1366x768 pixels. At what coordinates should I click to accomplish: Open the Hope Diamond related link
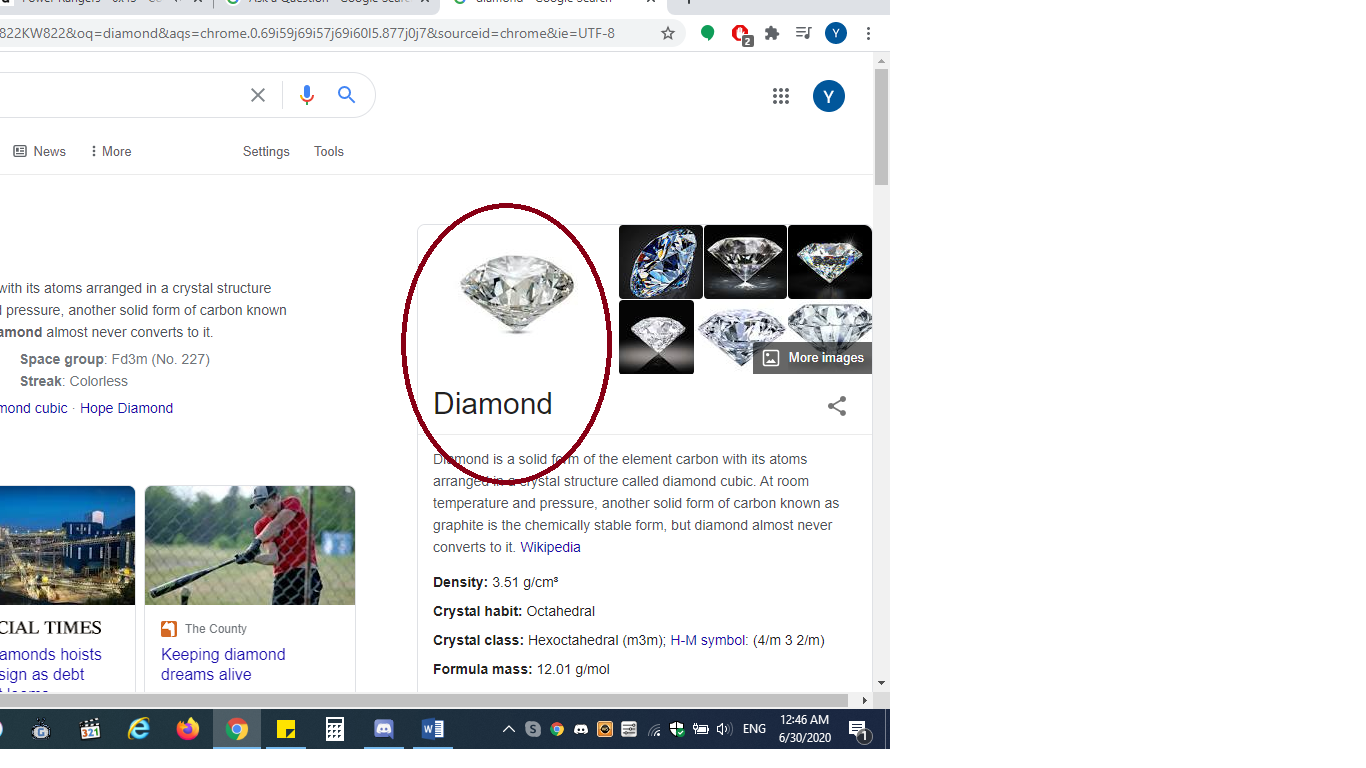tap(126, 408)
